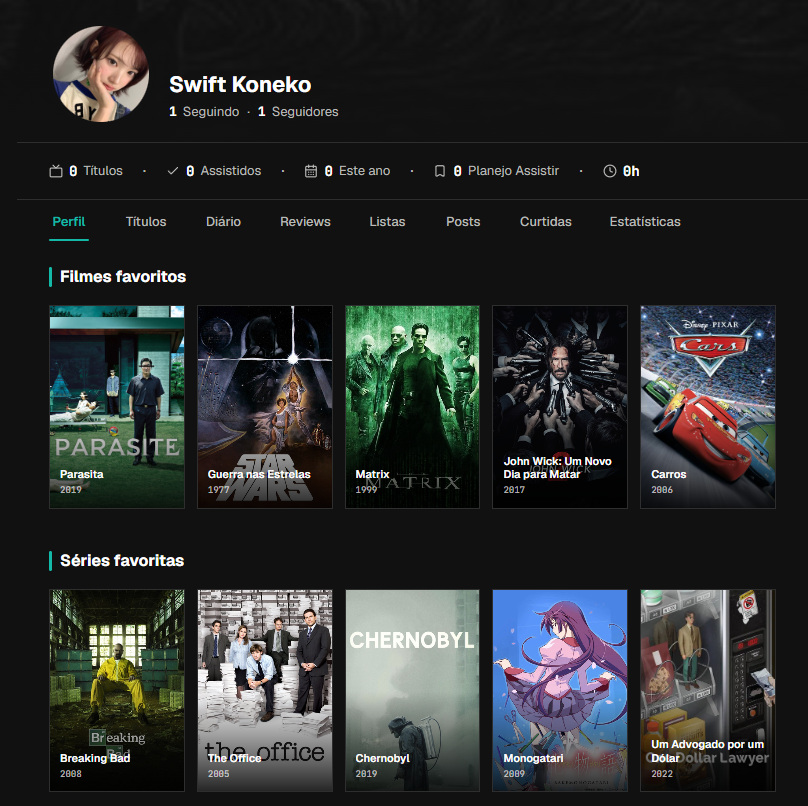Open the 1 Seguidores link
The height and width of the screenshot is (806, 808).
298,112
